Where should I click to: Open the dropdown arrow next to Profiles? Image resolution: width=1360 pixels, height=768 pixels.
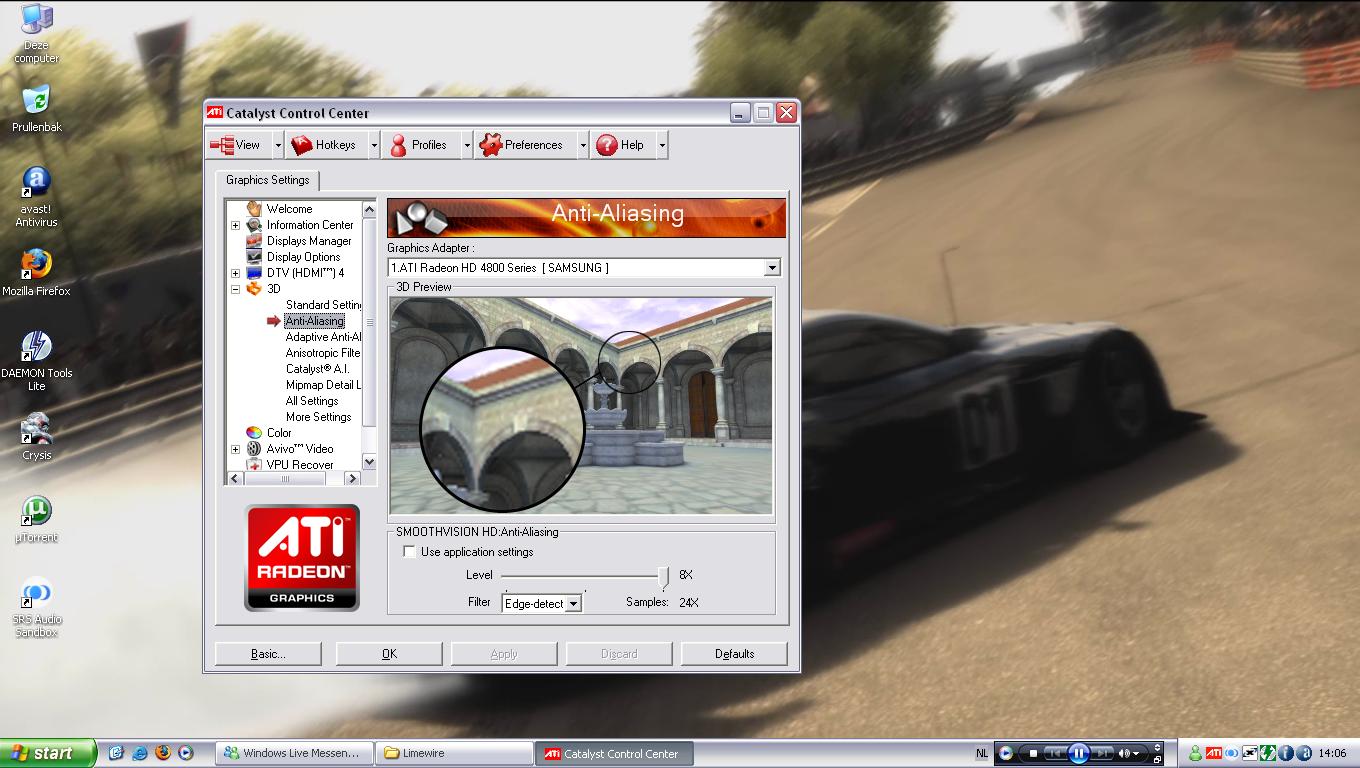(x=466, y=145)
